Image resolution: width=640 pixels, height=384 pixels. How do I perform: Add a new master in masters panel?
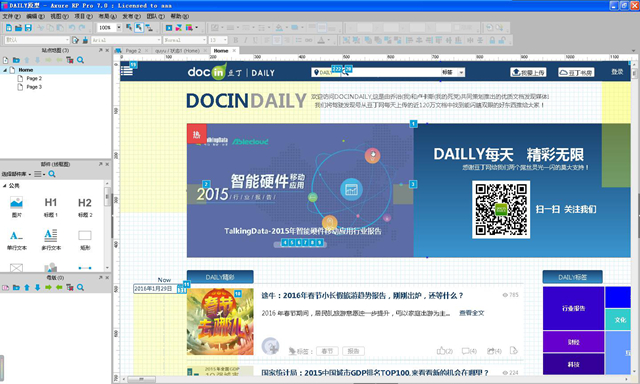click(5, 287)
